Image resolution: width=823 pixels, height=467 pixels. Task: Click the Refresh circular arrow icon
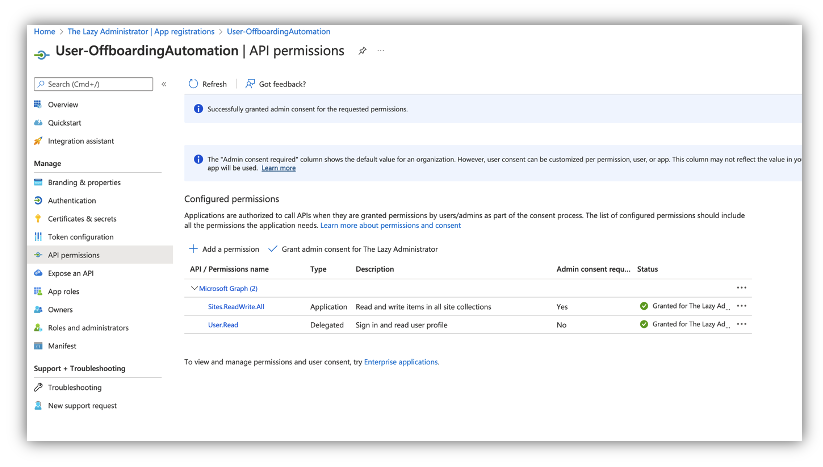193,83
